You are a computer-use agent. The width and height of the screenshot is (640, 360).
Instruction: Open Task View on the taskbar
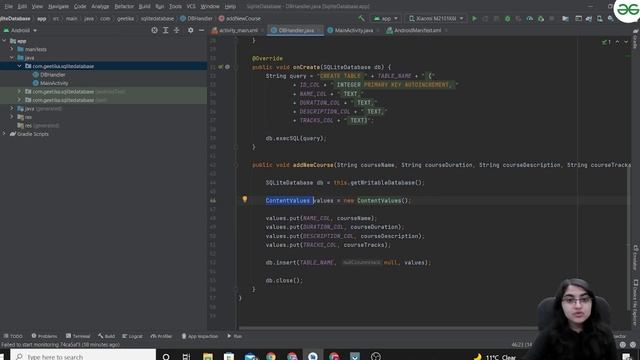(186, 356)
